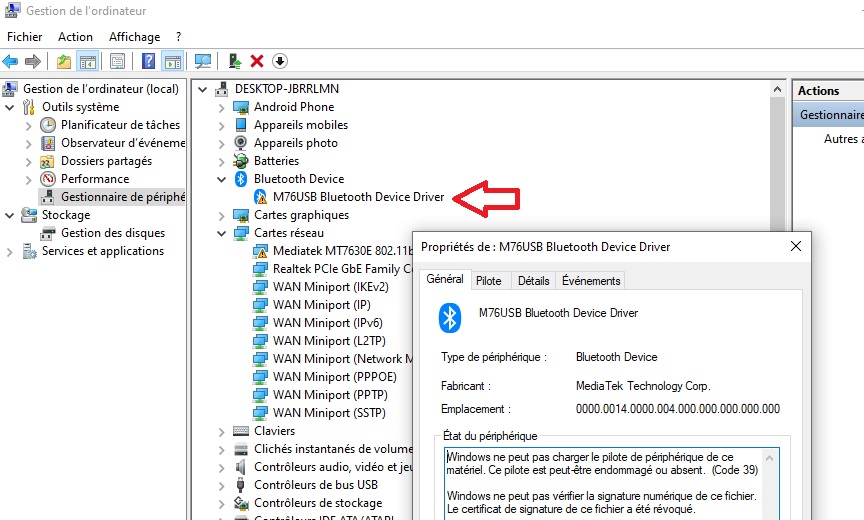Expand the Dossiers partagés node
The width and height of the screenshot is (864, 520).
(29, 161)
